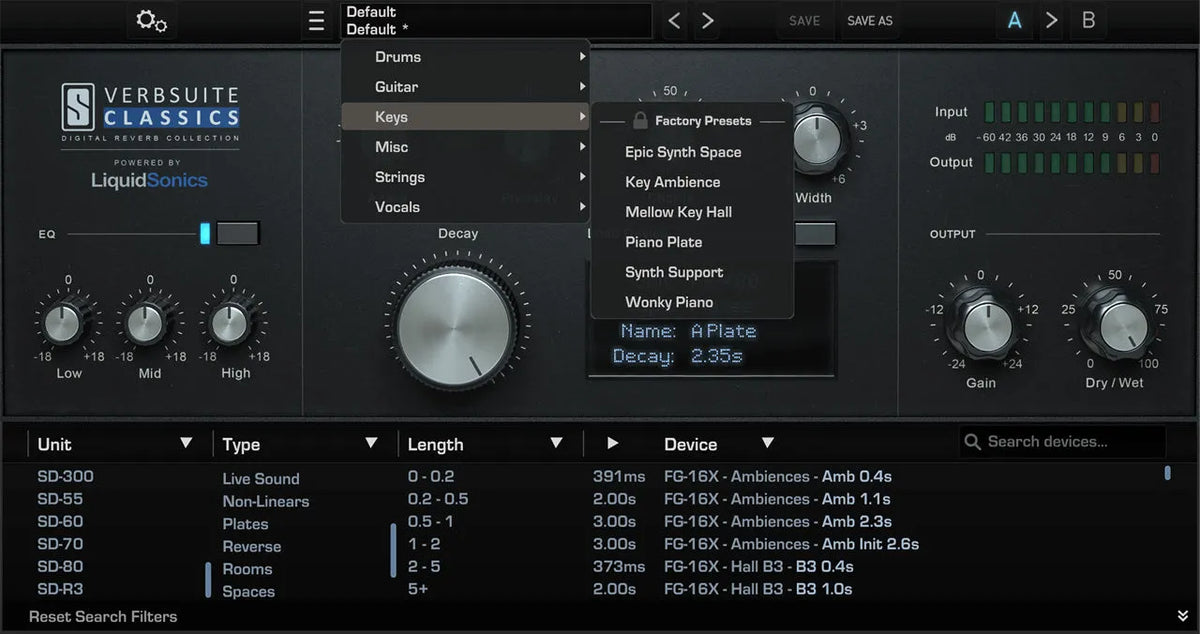Image resolution: width=1200 pixels, height=634 pixels.
Task: Switch to preset slot B
Action: click(x=1088, y=19)
